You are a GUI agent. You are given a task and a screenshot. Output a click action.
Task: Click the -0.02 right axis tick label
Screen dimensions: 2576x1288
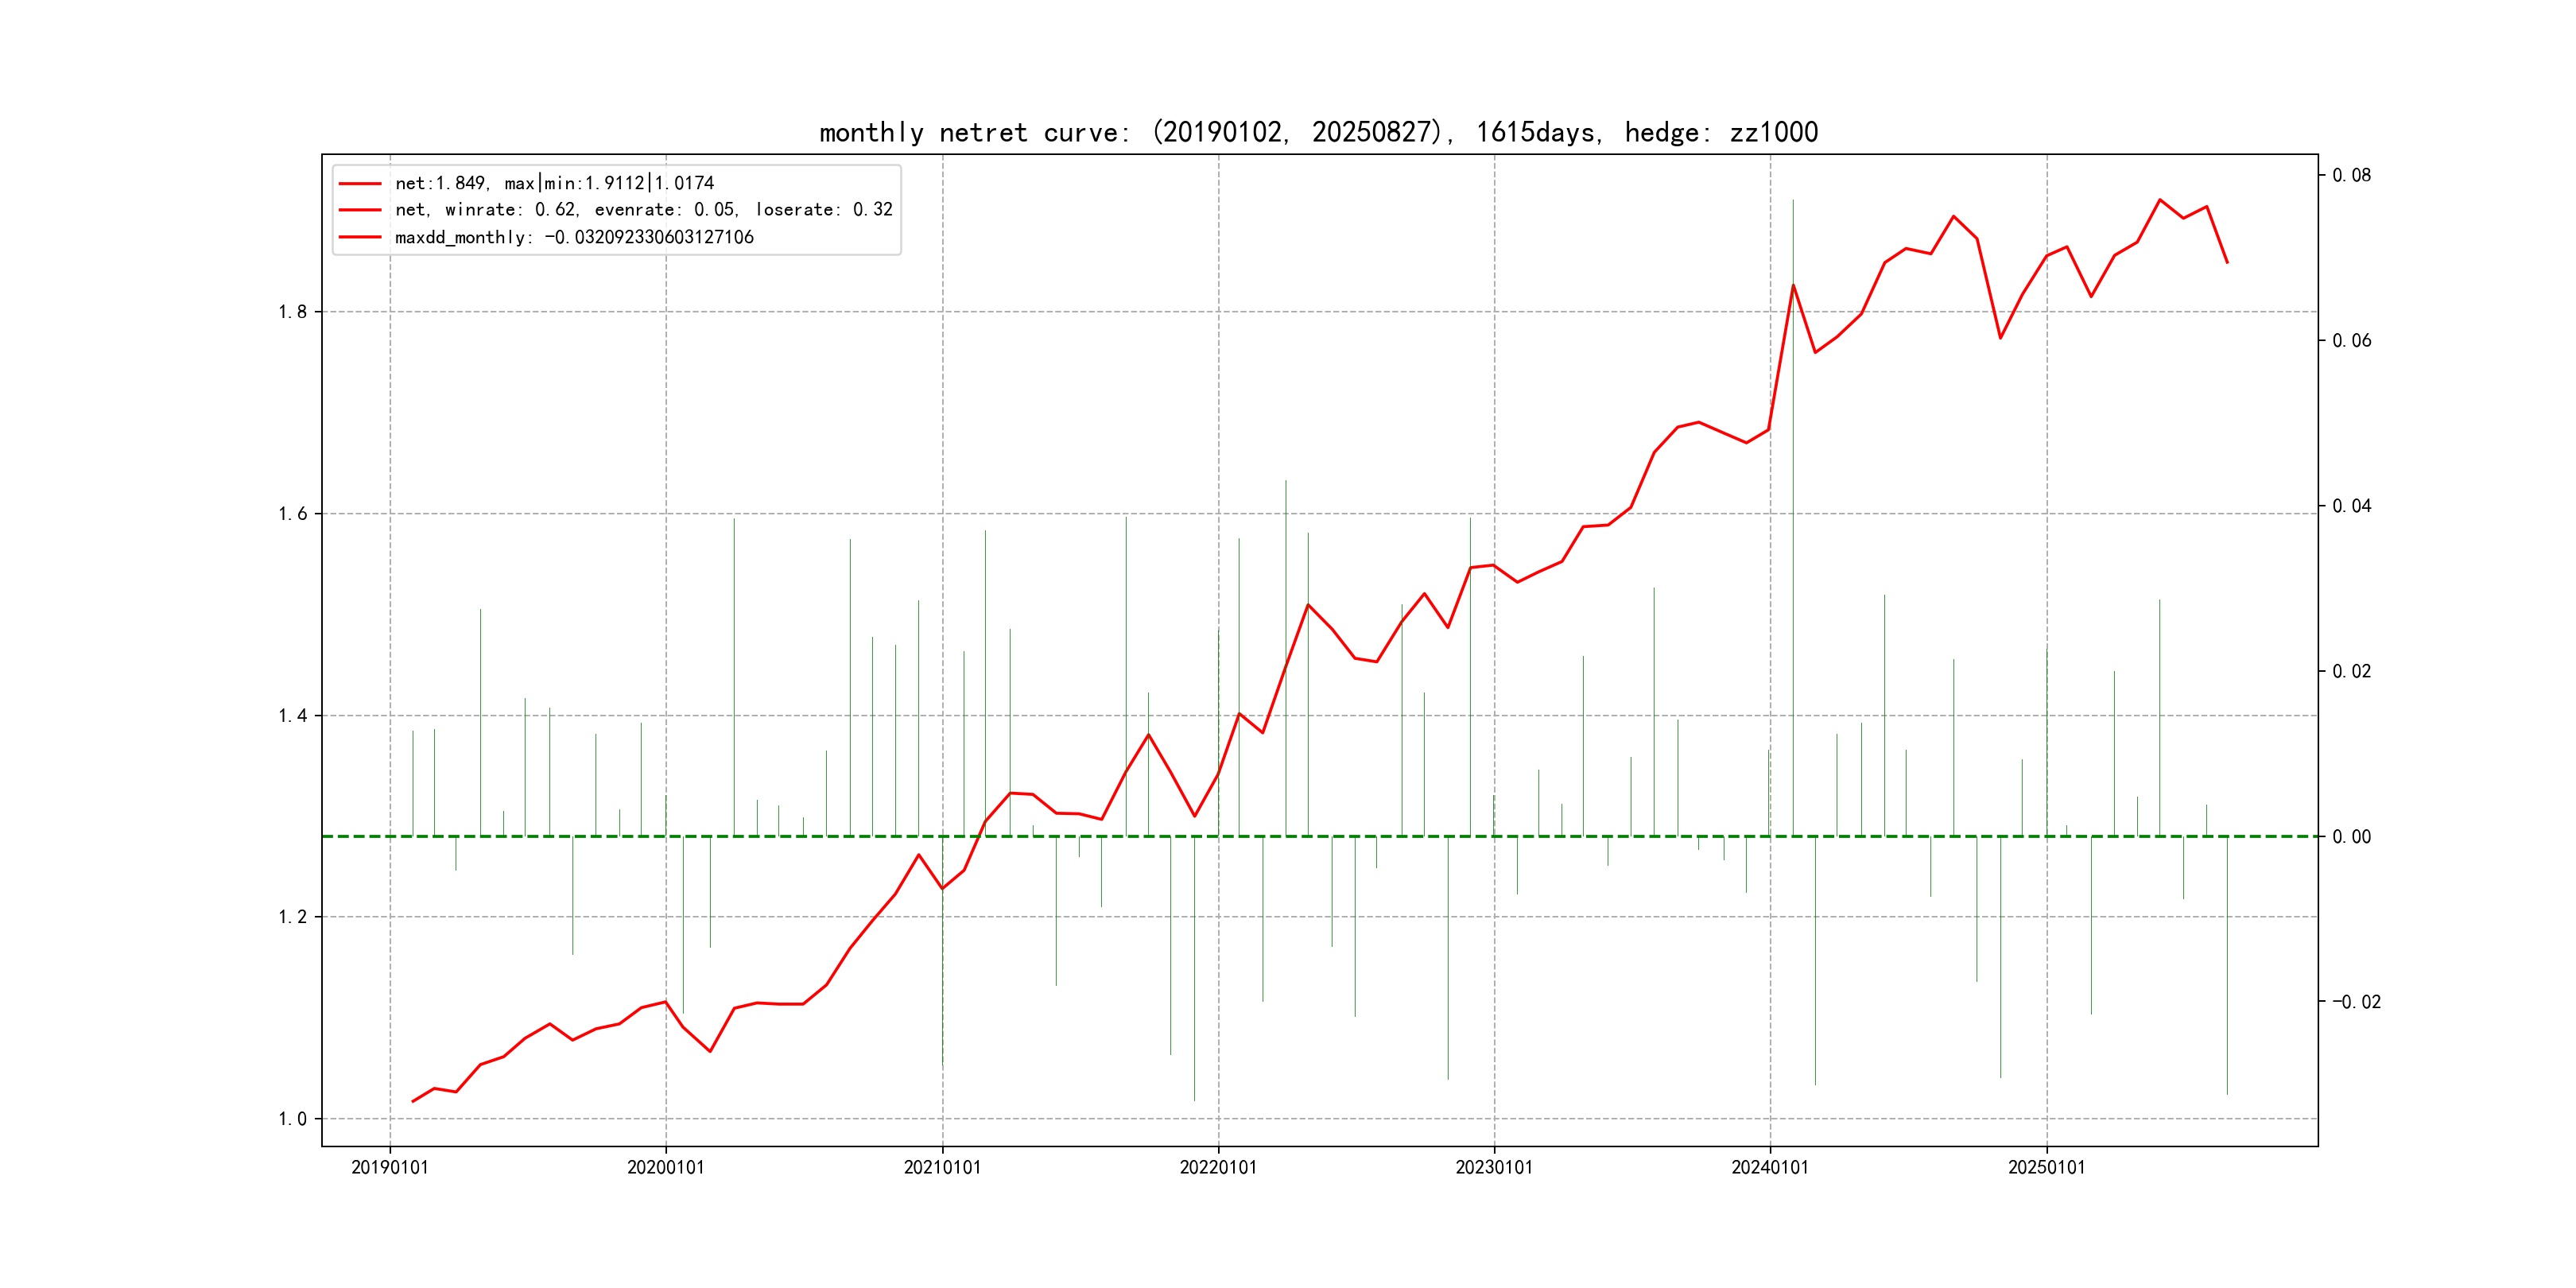(x=2356, y=1002)
